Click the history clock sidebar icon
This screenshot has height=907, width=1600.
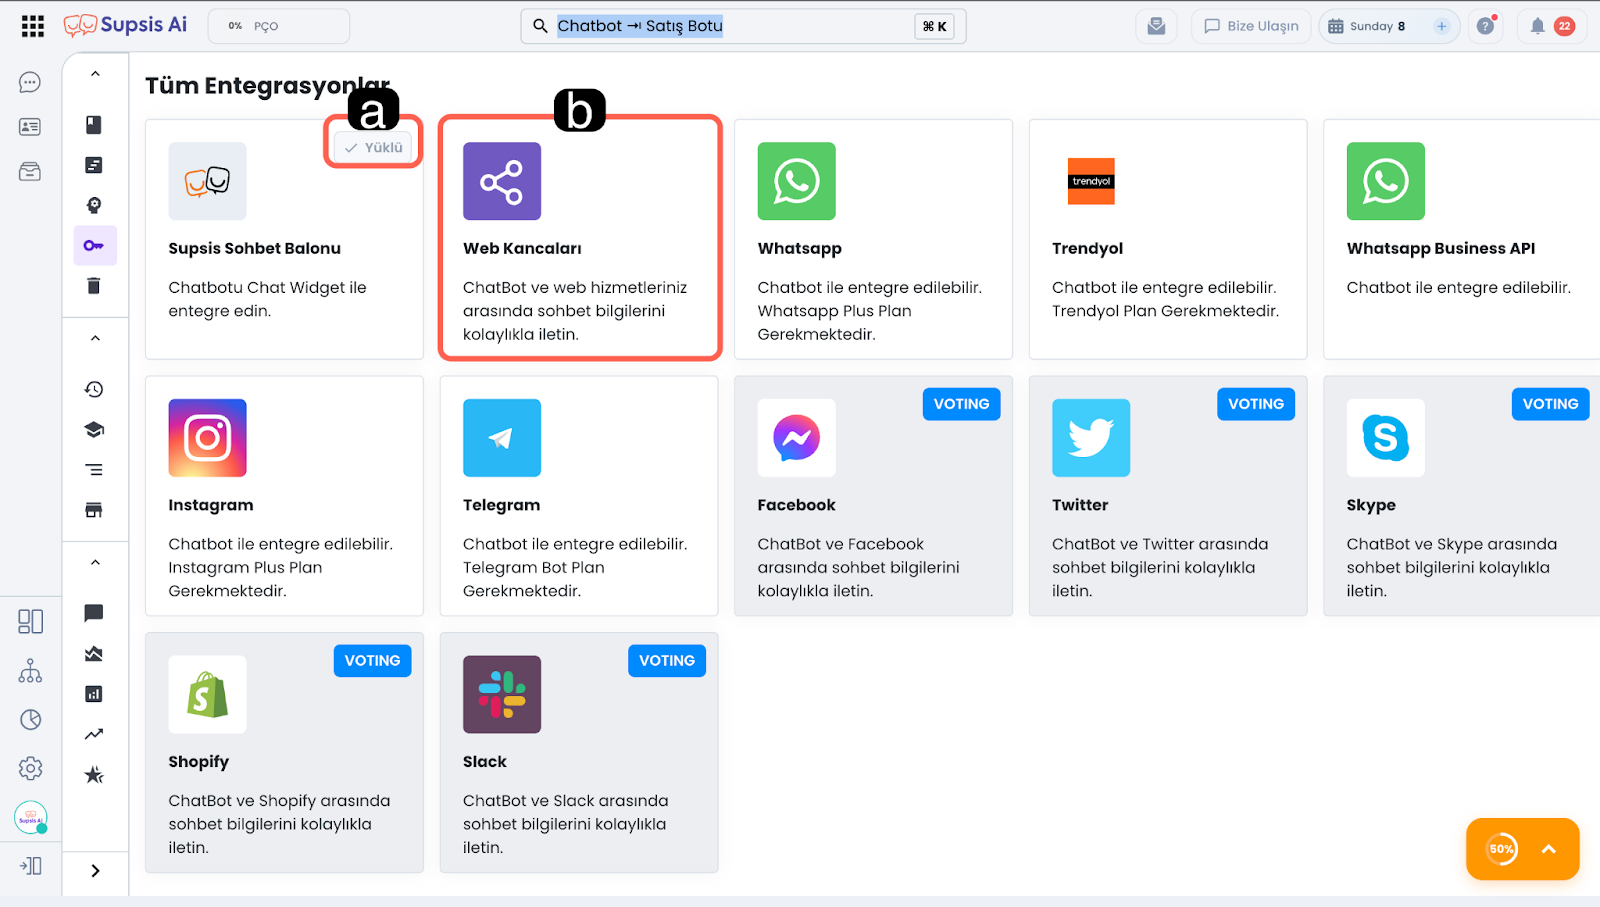point(94,389)
